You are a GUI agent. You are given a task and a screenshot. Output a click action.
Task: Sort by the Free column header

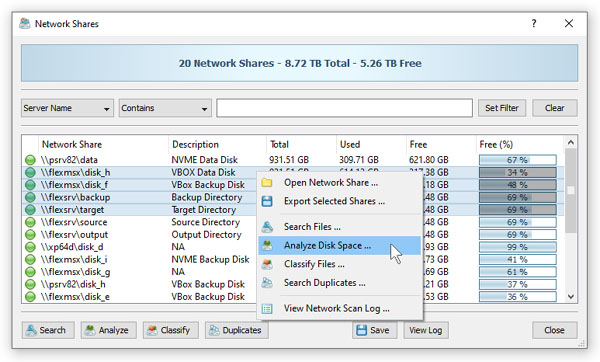pos(441,145)
